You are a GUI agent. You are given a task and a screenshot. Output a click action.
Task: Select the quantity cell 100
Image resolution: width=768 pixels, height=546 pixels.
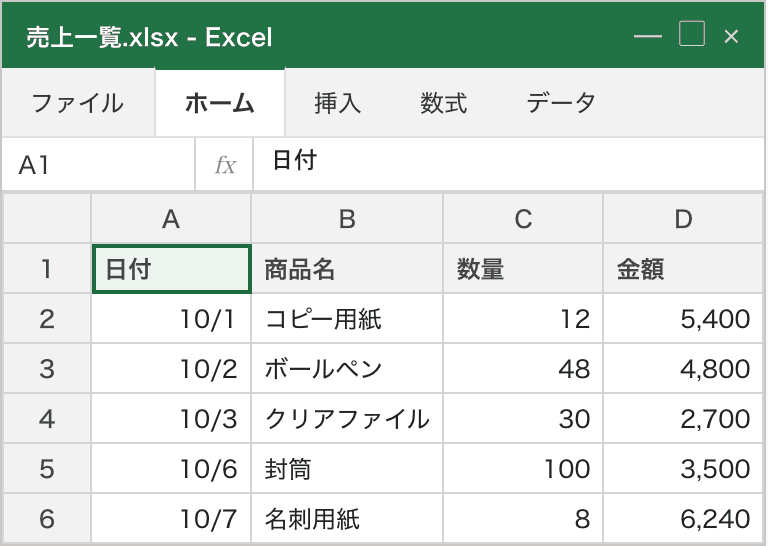[x=523, y=469]
